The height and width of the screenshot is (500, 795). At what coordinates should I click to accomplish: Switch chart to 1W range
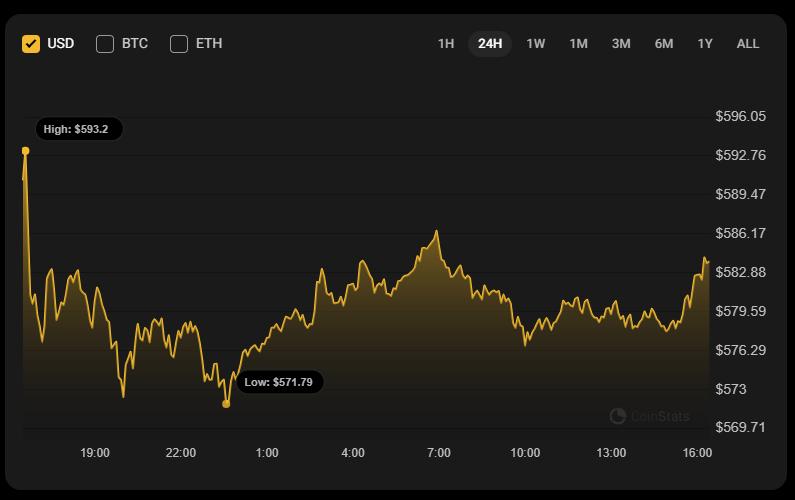536,43
